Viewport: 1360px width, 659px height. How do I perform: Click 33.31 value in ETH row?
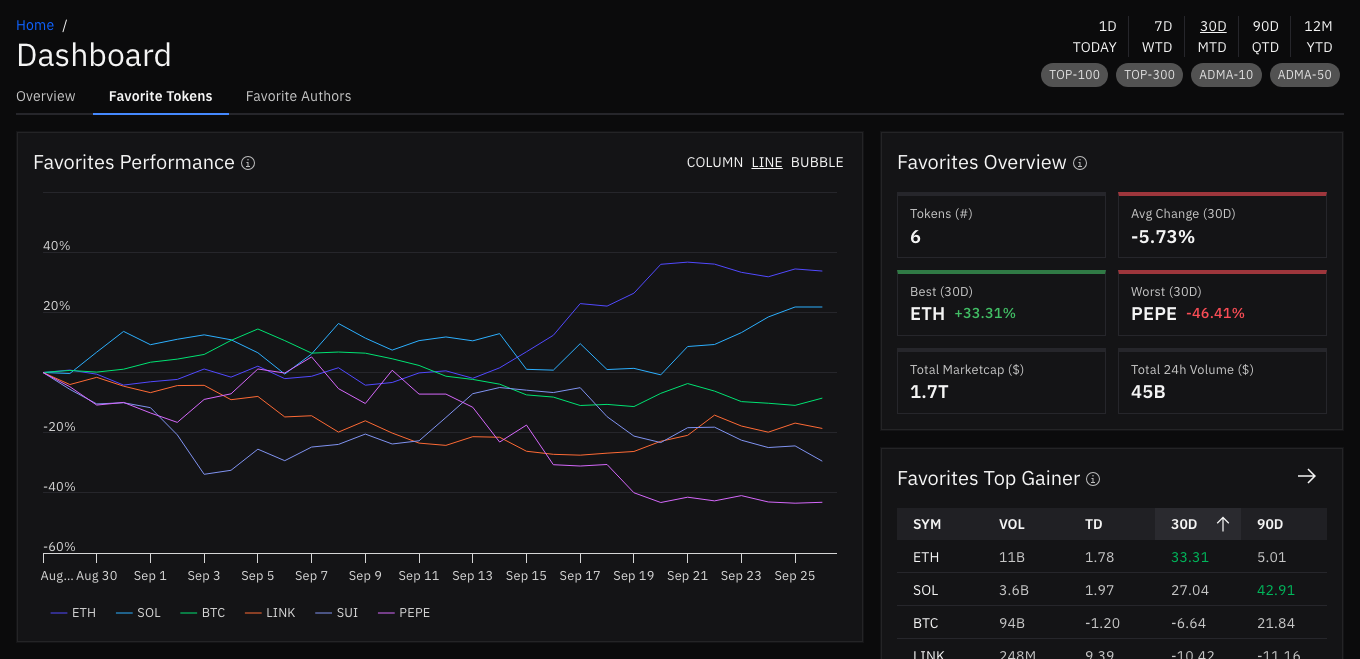point(1190,557)
